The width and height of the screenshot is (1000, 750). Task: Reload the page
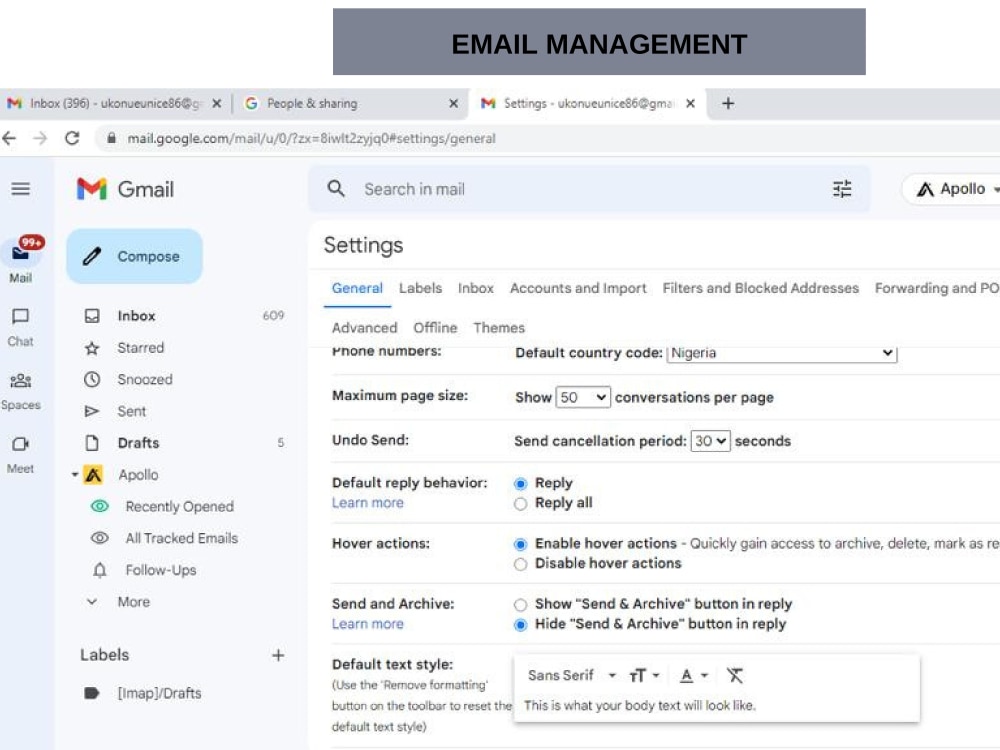click(72, 138)
